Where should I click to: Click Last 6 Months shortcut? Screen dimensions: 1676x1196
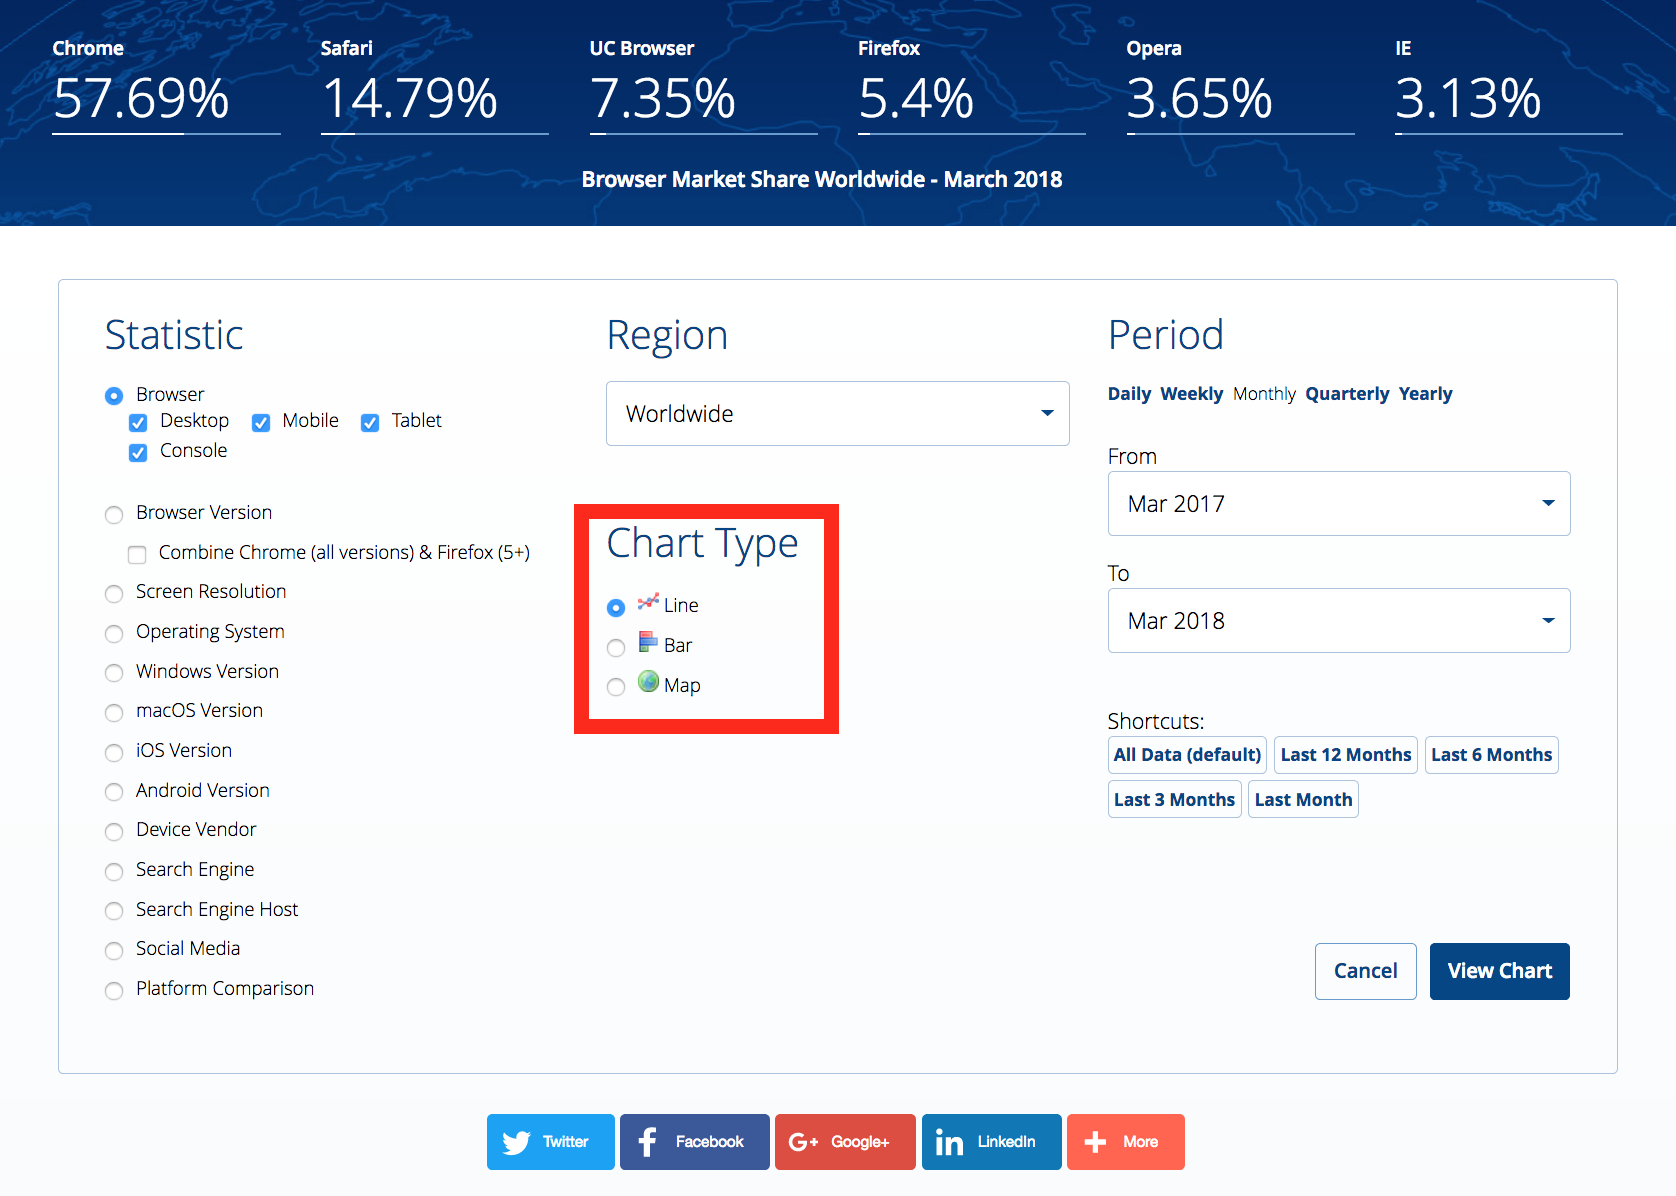coord(1491,755)
